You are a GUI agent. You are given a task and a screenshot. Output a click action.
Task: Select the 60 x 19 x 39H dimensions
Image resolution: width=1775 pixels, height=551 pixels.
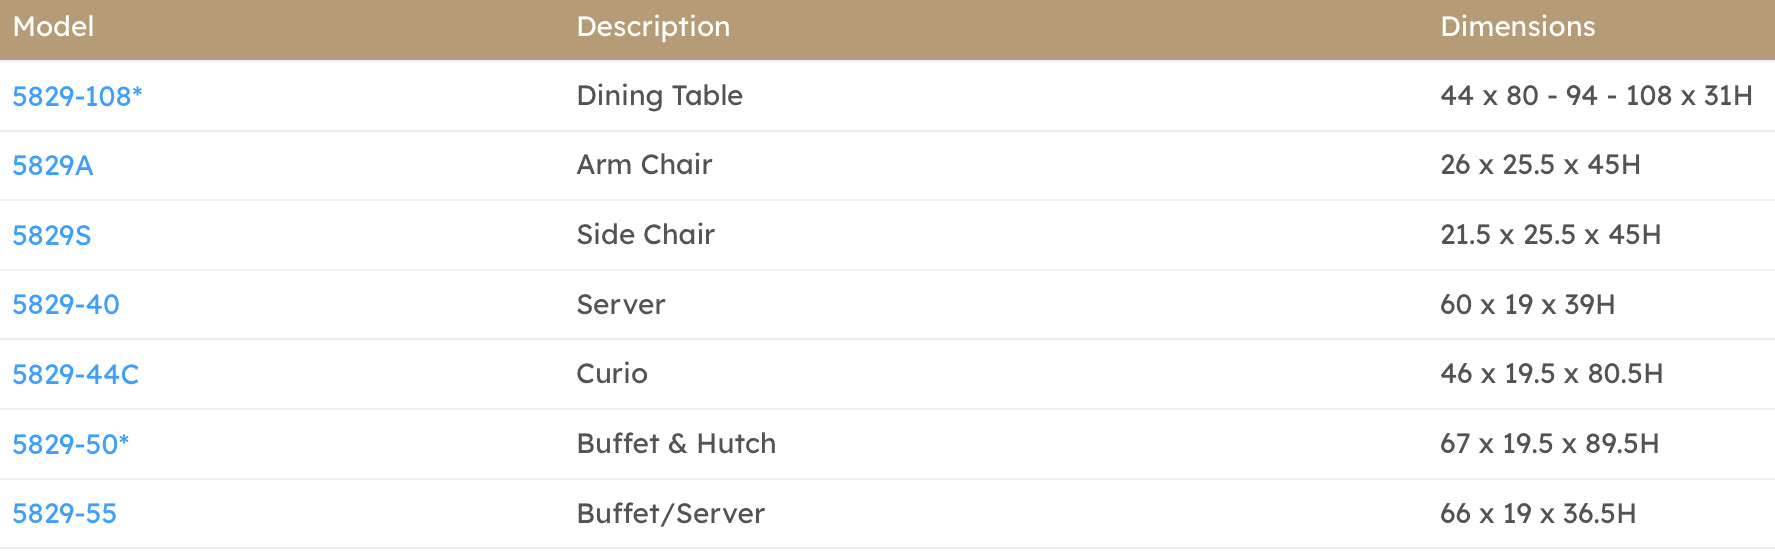(1527, 304)
